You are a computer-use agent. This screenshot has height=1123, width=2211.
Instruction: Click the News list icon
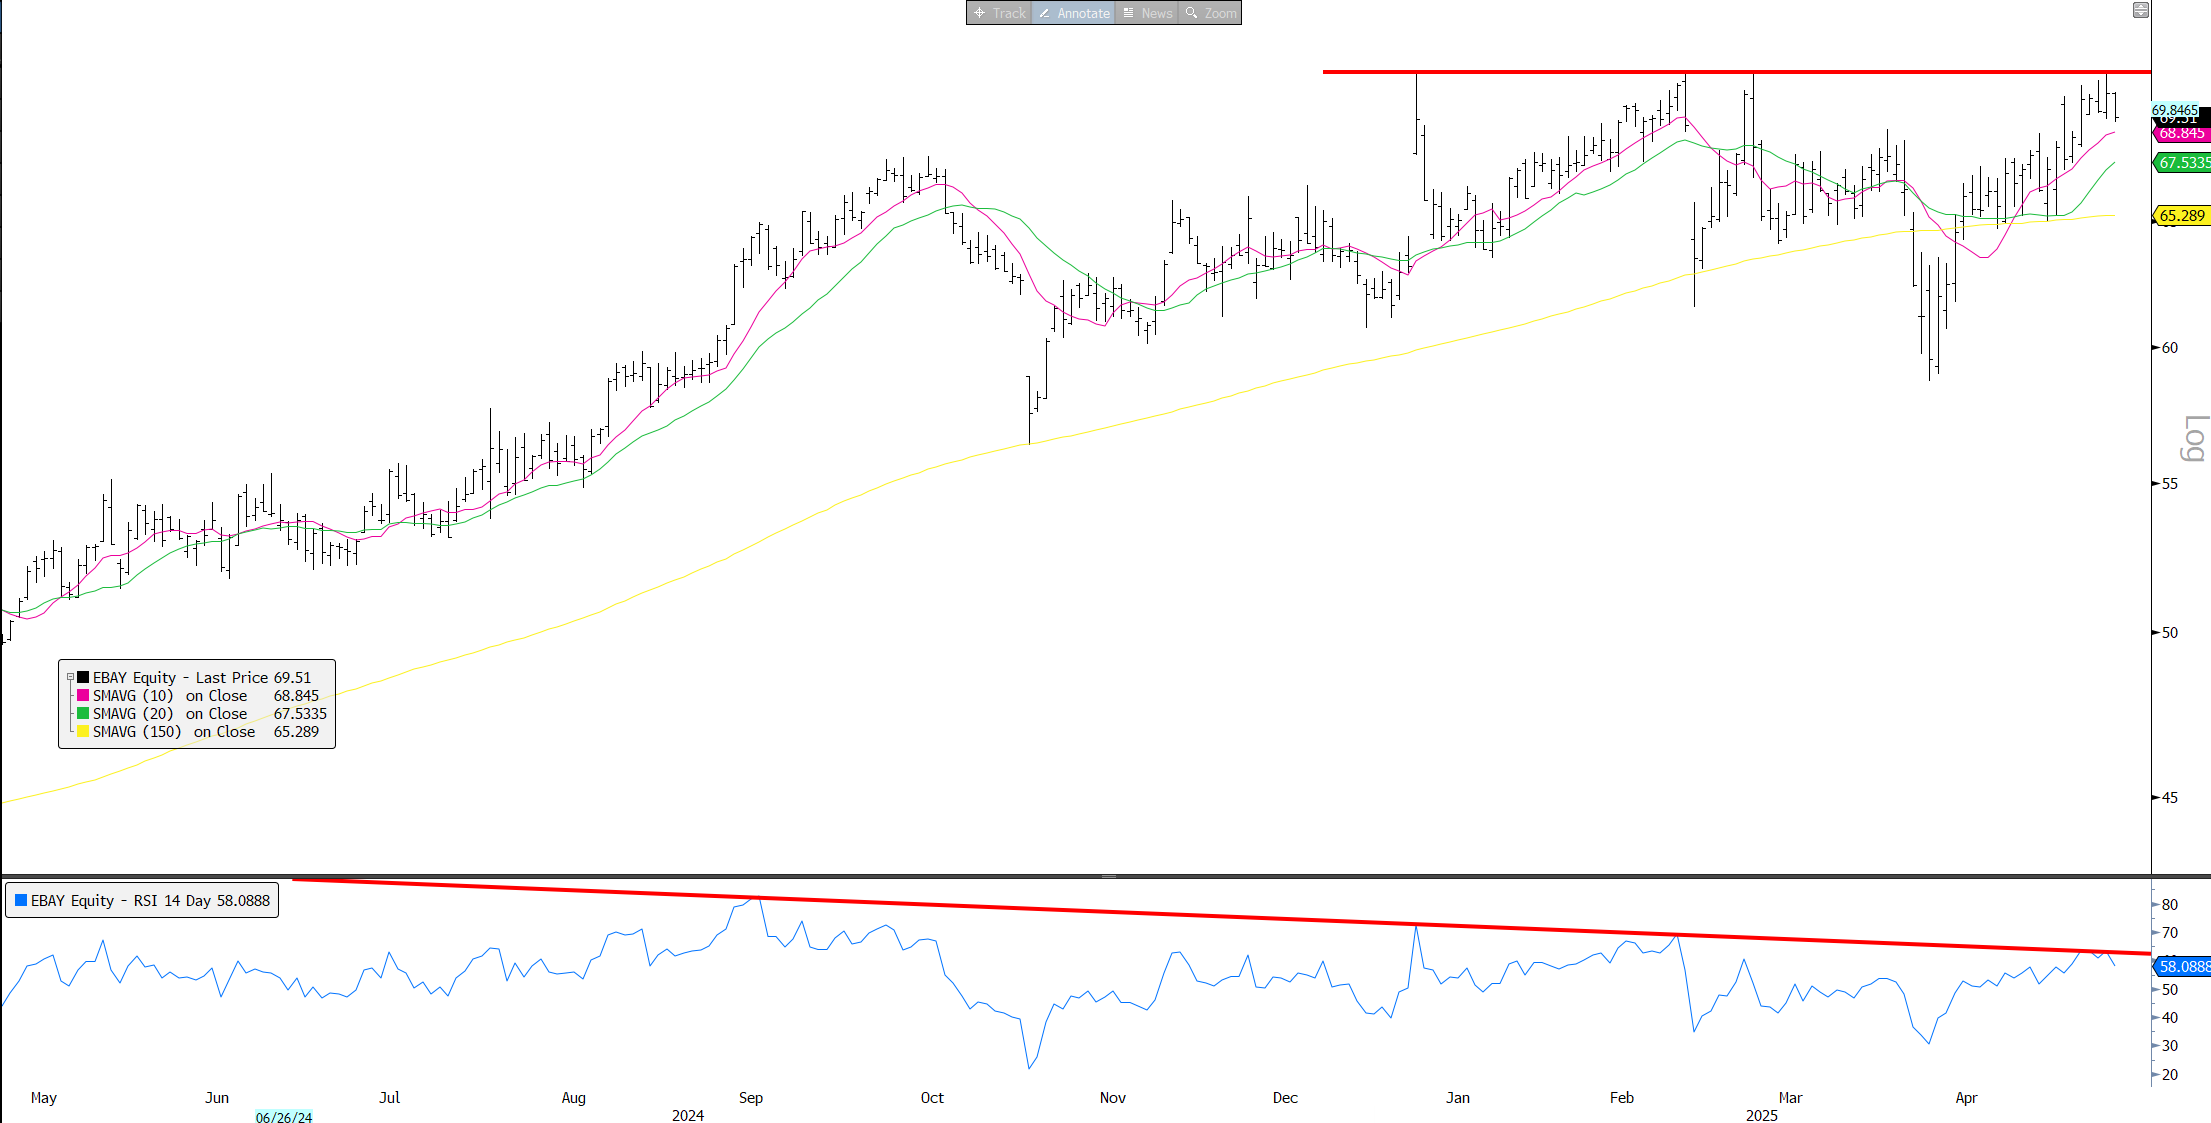click(x=1128, y=13)
